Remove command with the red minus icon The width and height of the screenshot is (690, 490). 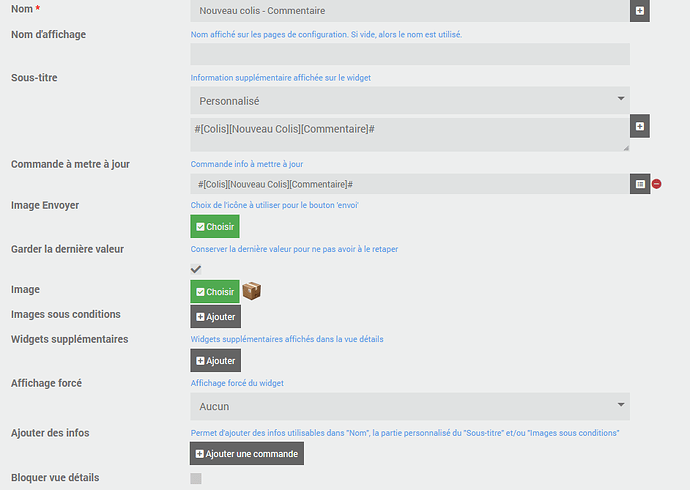point(657,184)
